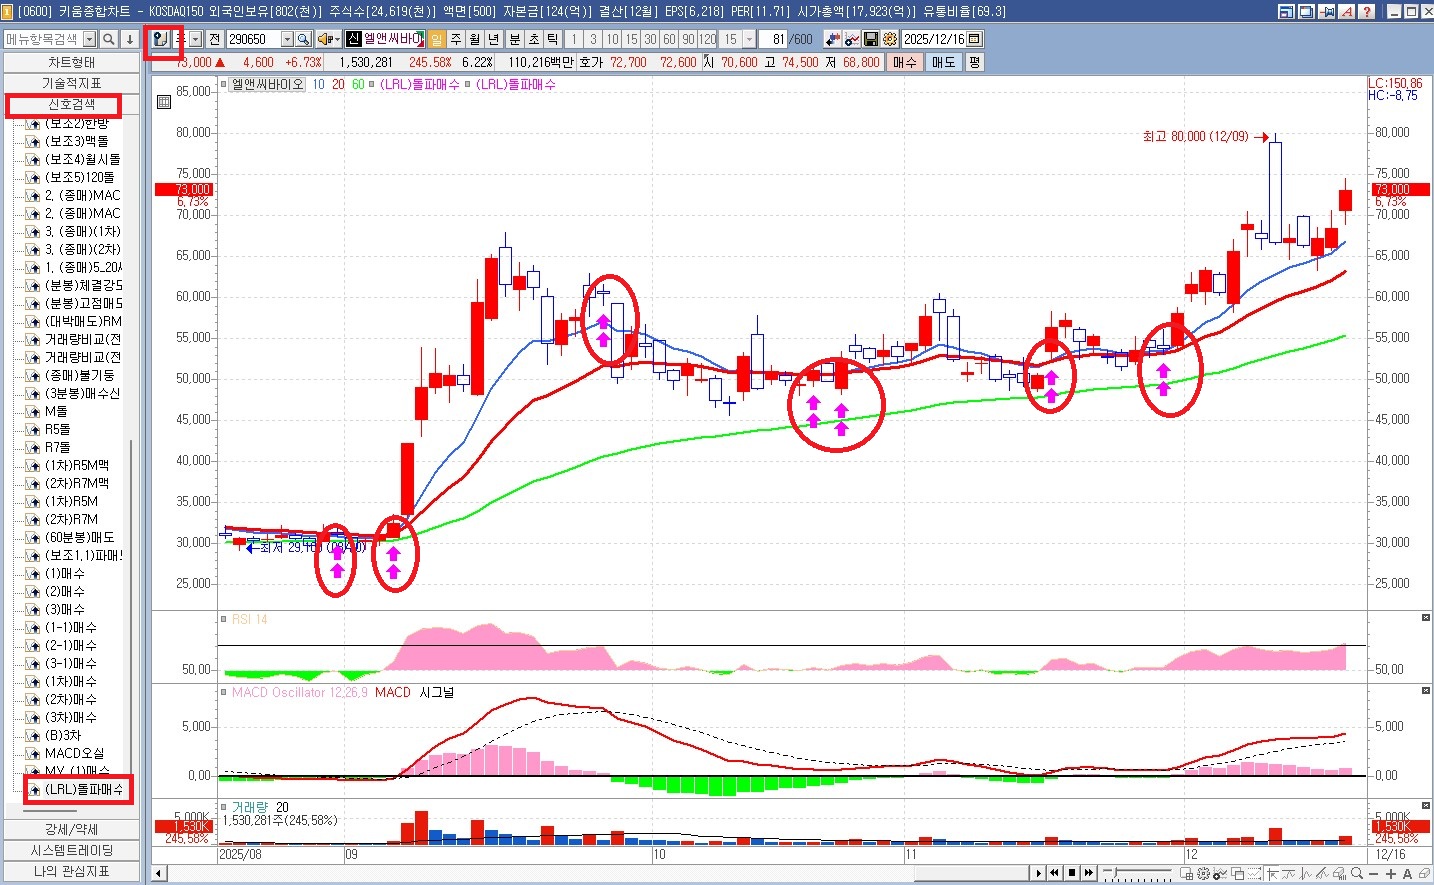Click the rewind button on bottom chart bar
1434x885 pixels.
(x=1054, y=873)
